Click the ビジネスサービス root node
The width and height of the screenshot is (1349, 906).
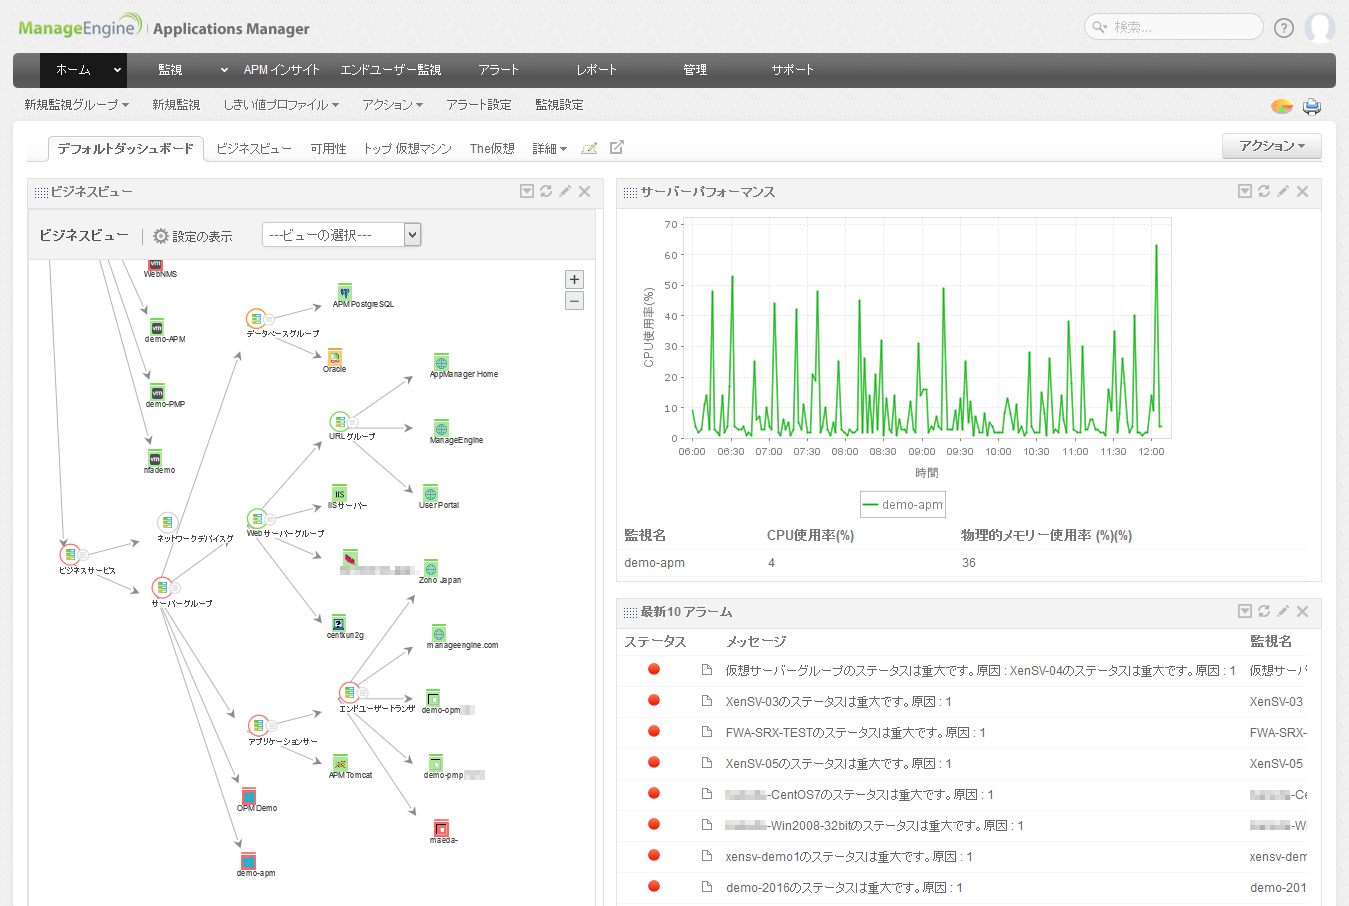[70, 554]
